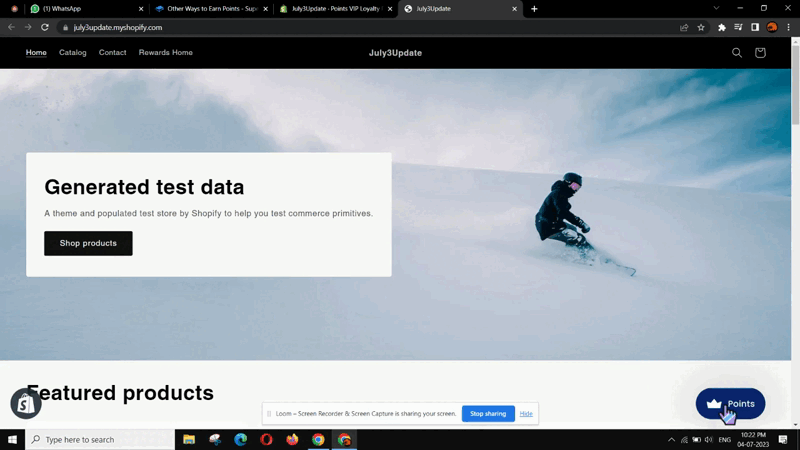The image size is (800, 450).
Task: Expand the tab search dropdown arrow
Action: (716, 9)
